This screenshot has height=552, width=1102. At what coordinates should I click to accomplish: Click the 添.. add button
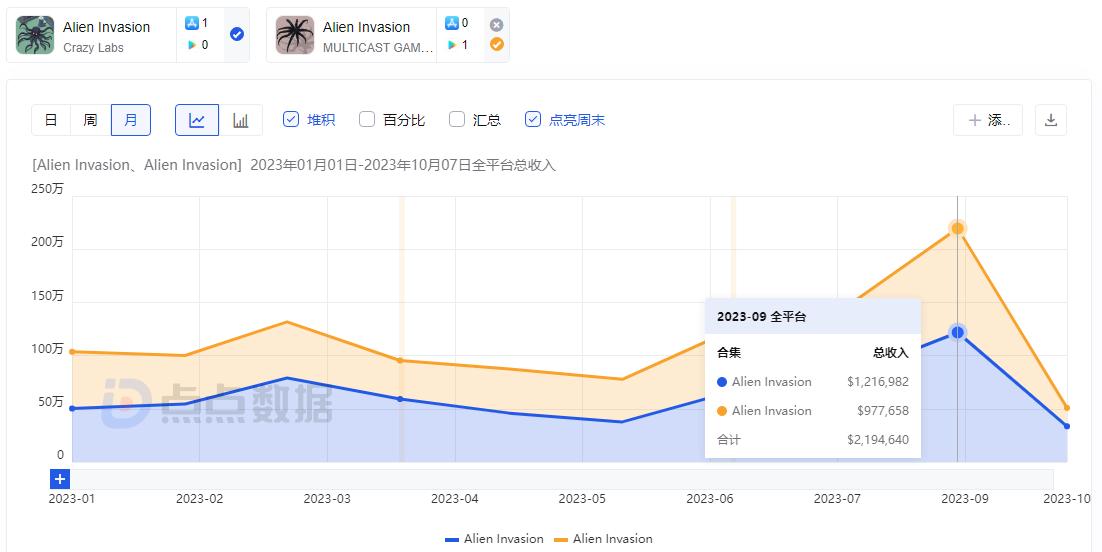988,120
